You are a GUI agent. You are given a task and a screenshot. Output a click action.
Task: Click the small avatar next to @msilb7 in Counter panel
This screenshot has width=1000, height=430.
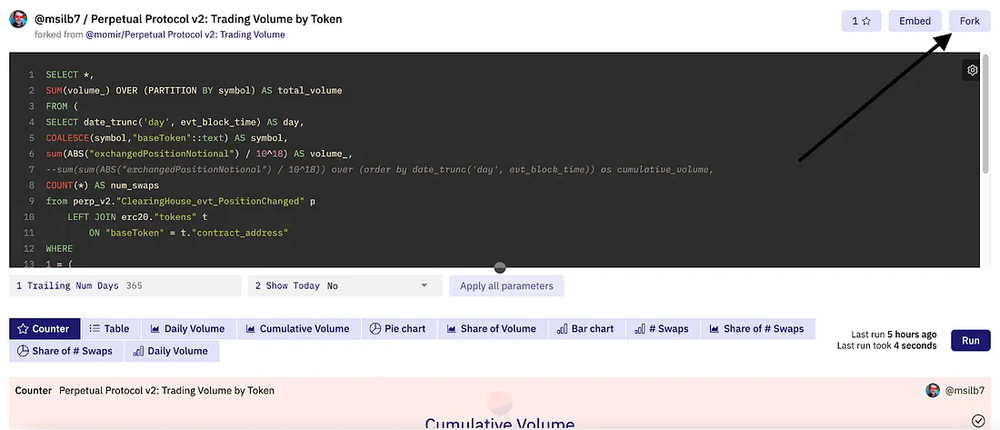point(932,390)
